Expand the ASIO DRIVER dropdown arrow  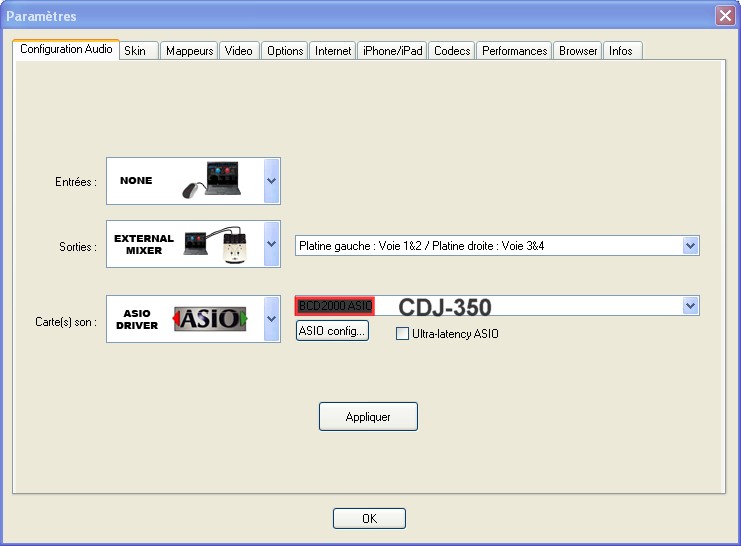tap(271, 319)
